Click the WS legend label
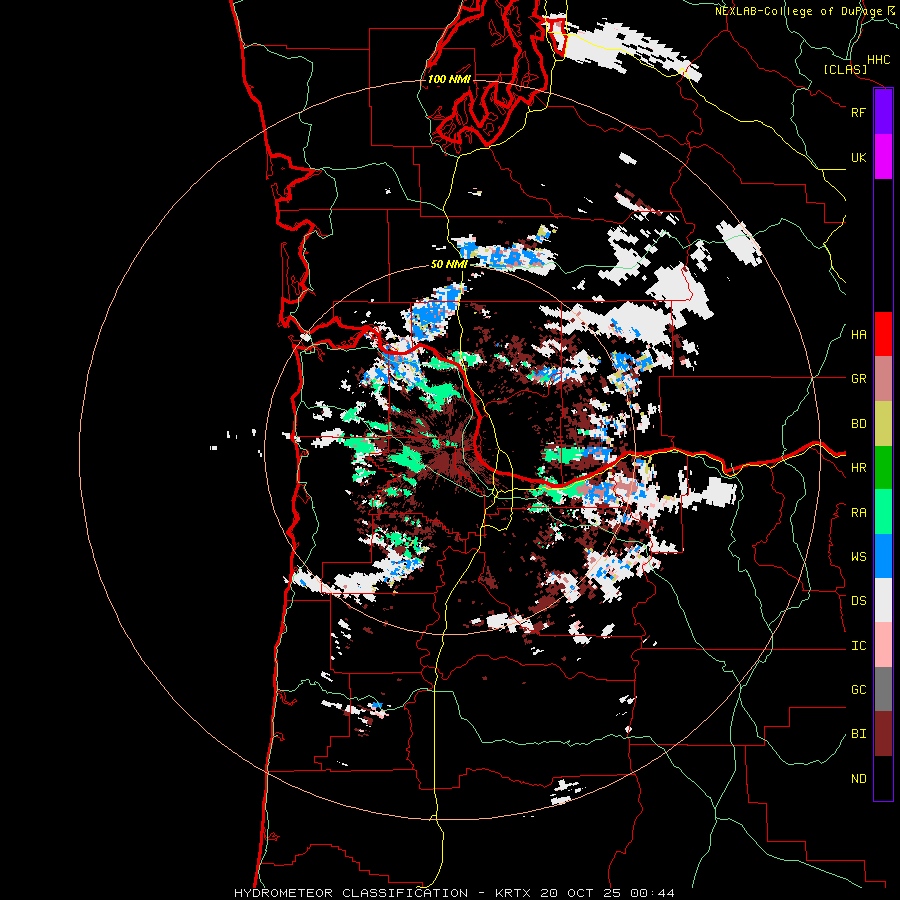 tap(858, 557)
